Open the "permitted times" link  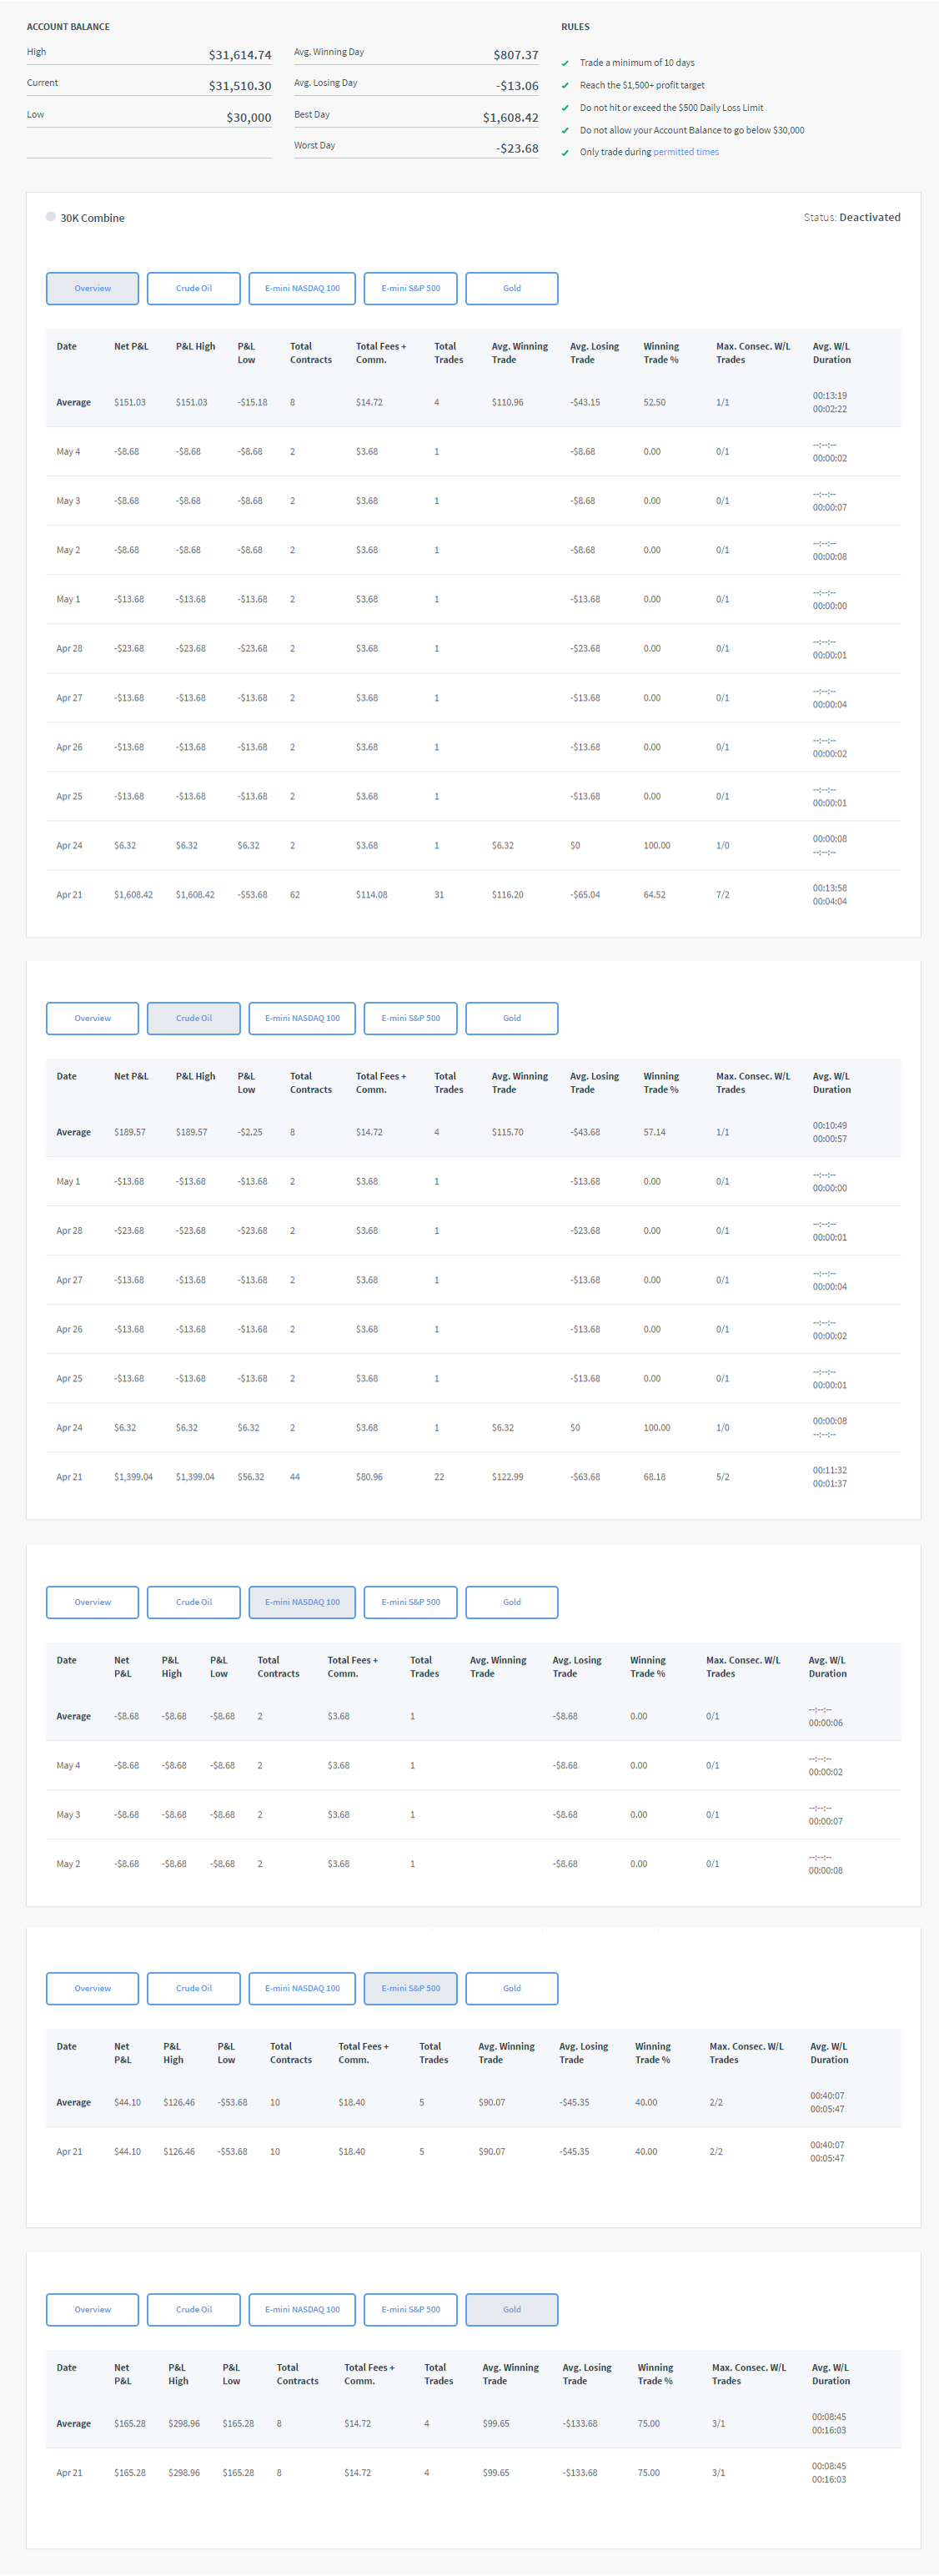[x=685, y=152]
